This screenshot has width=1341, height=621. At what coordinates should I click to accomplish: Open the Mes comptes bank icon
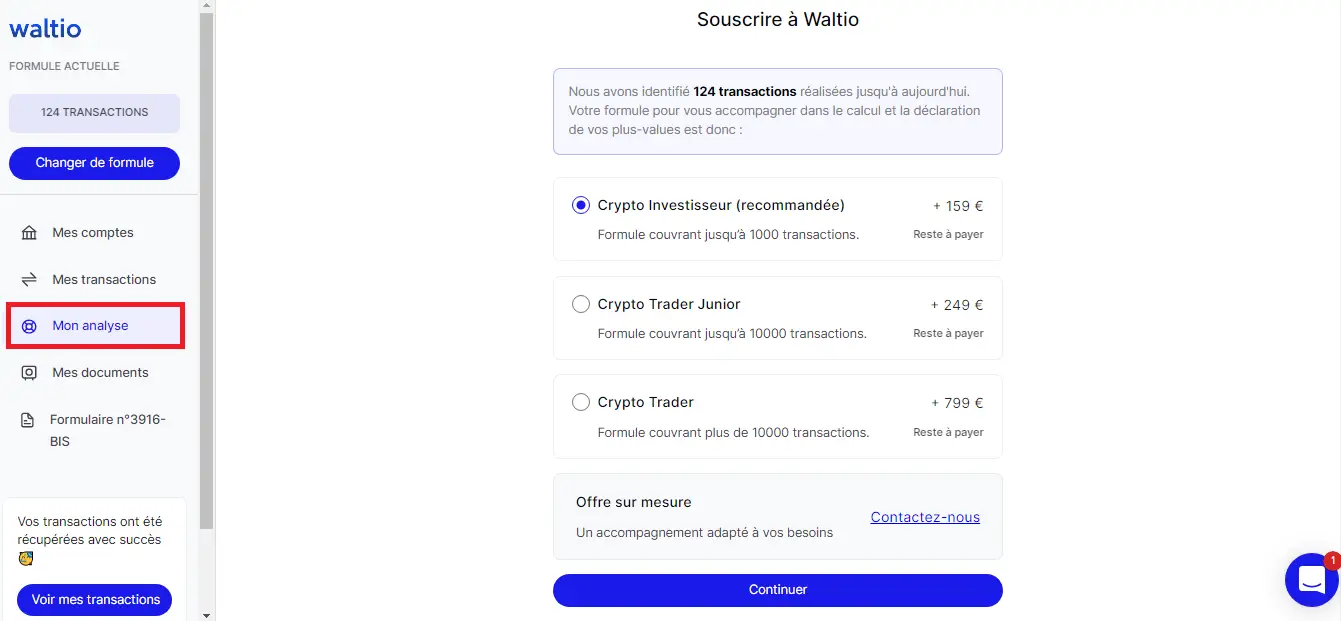point(31,232)
